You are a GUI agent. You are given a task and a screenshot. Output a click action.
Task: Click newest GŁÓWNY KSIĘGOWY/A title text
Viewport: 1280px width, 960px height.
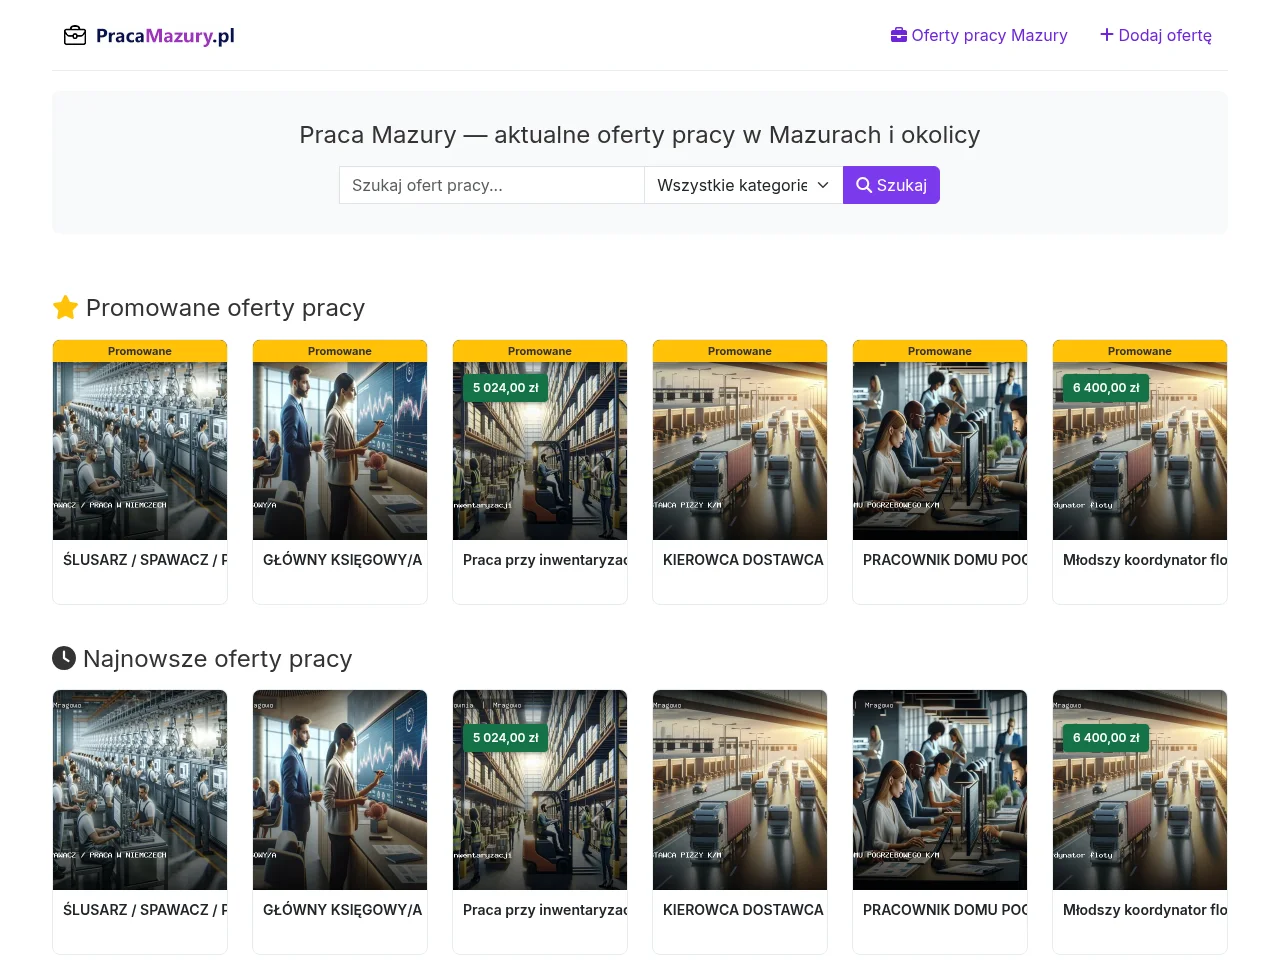pos(343,910)
